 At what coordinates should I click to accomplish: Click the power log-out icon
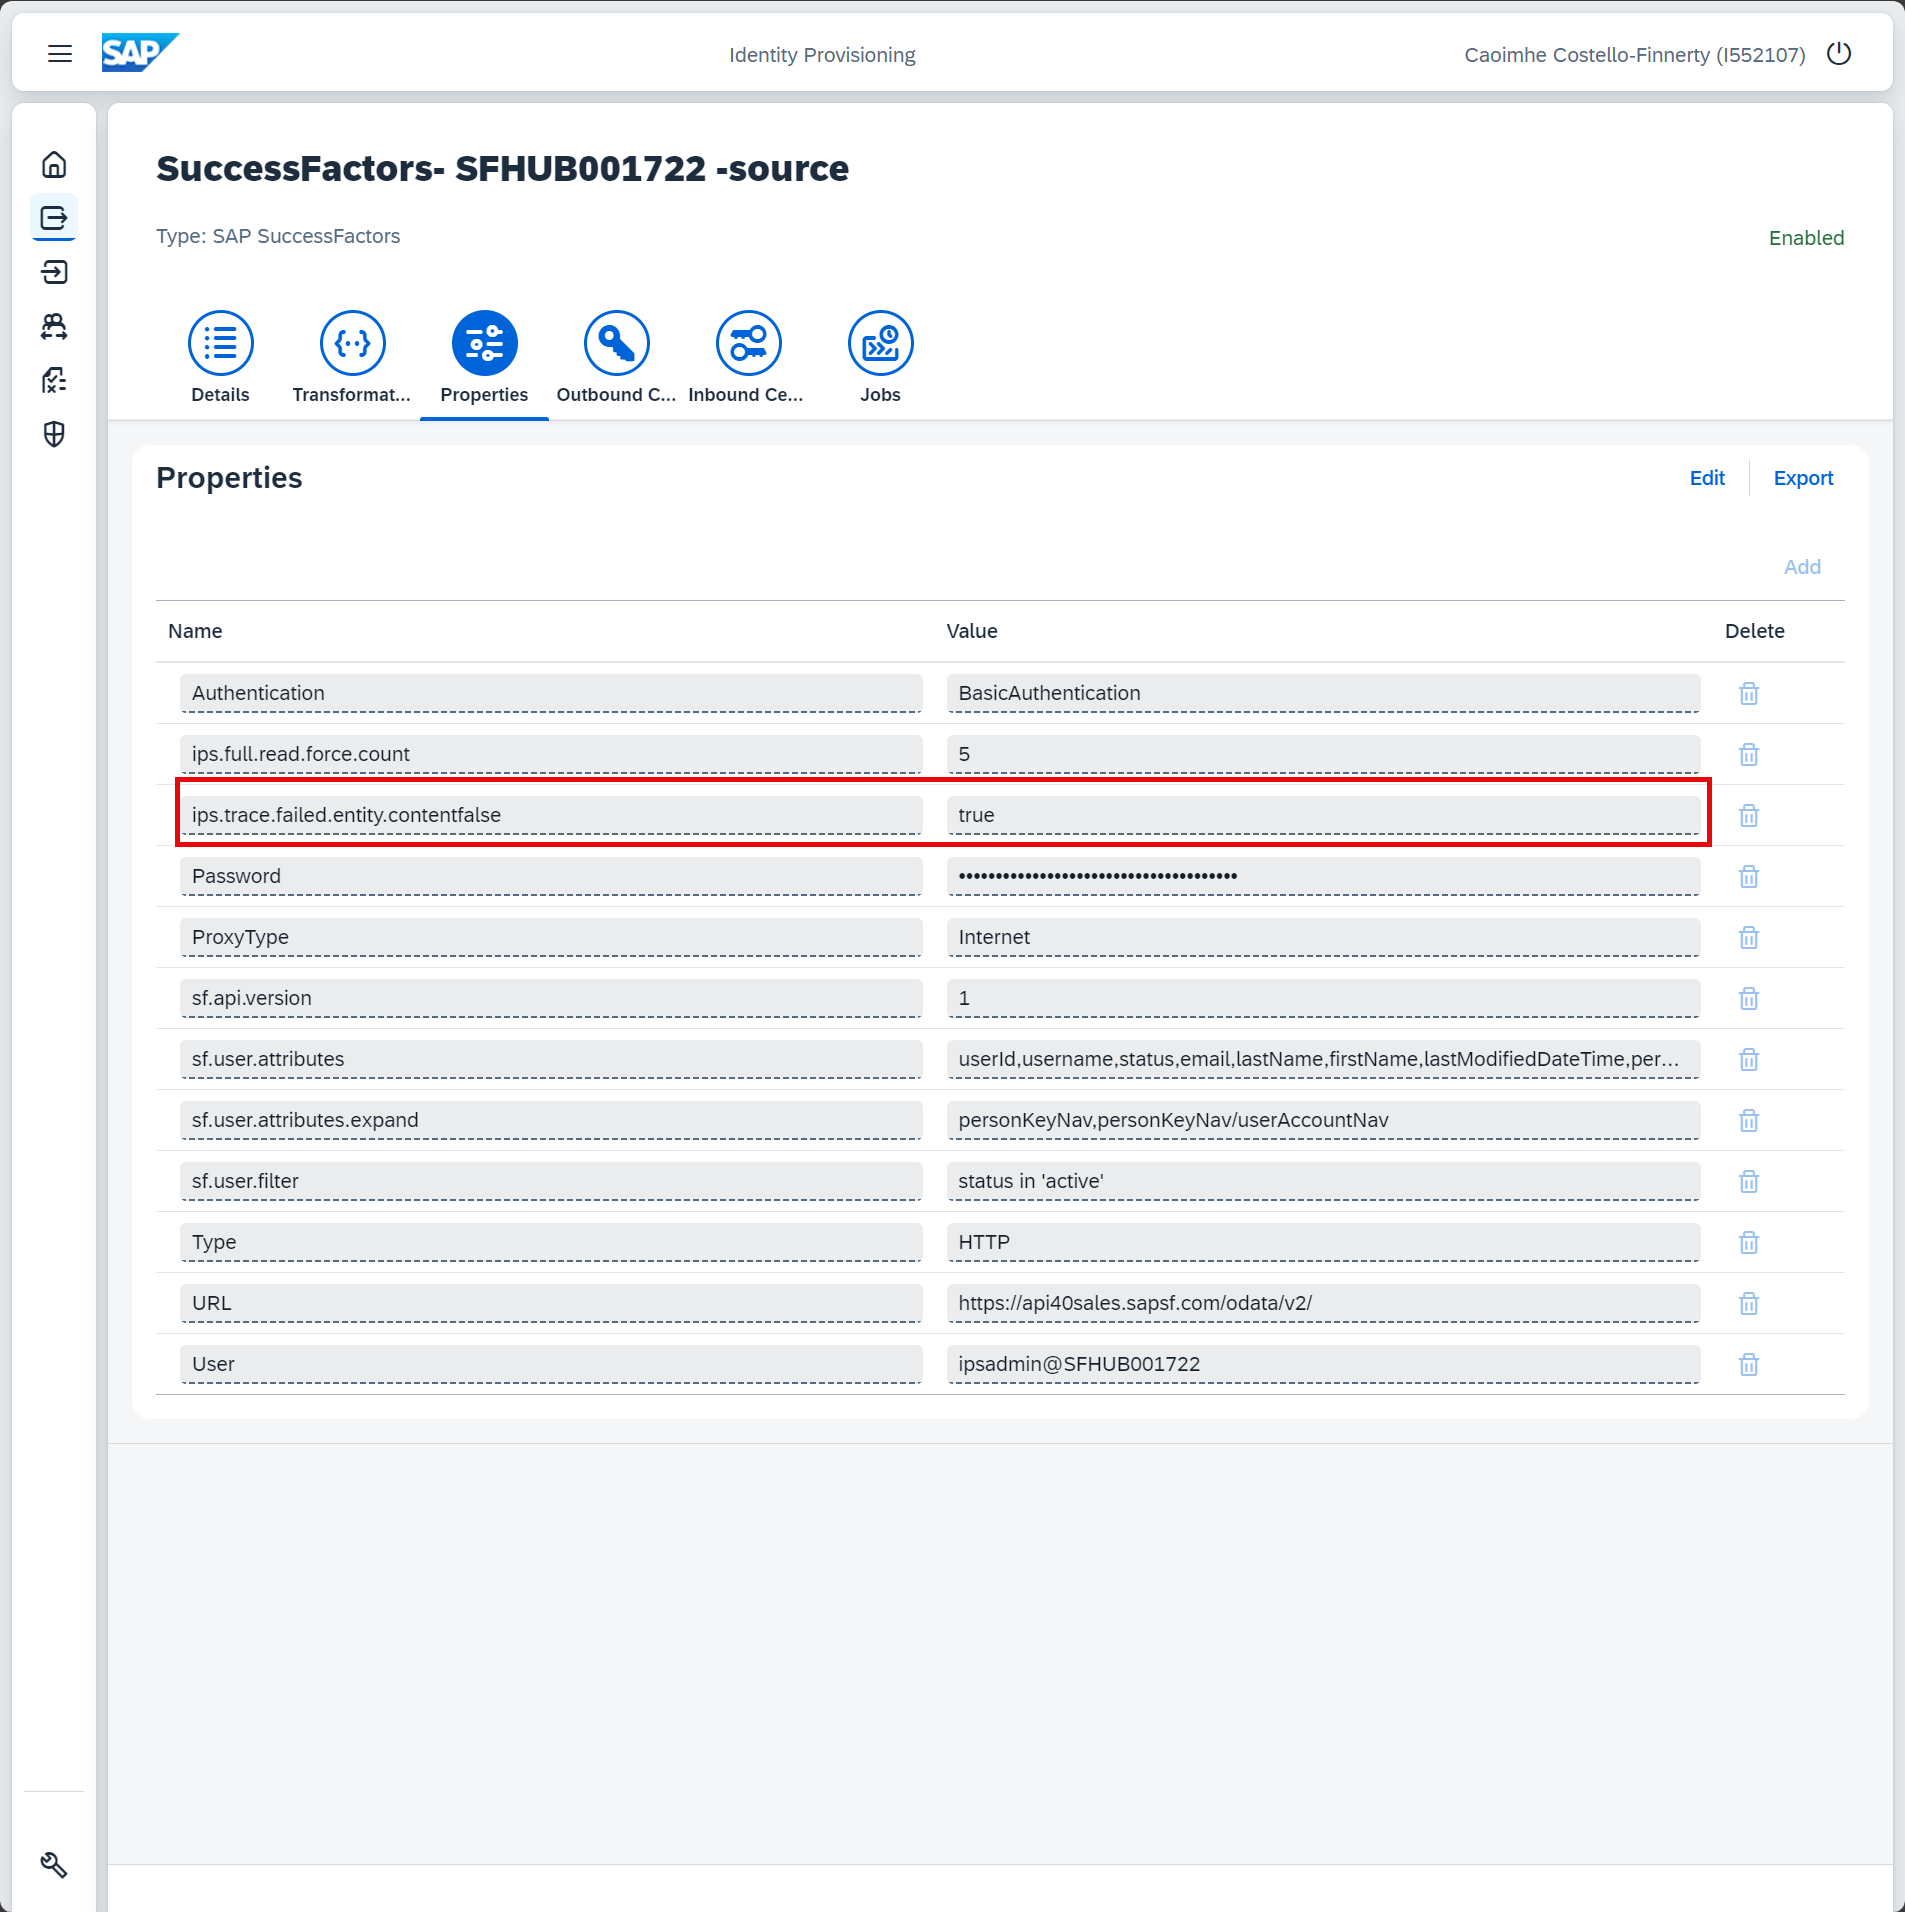pos(1839,54)
